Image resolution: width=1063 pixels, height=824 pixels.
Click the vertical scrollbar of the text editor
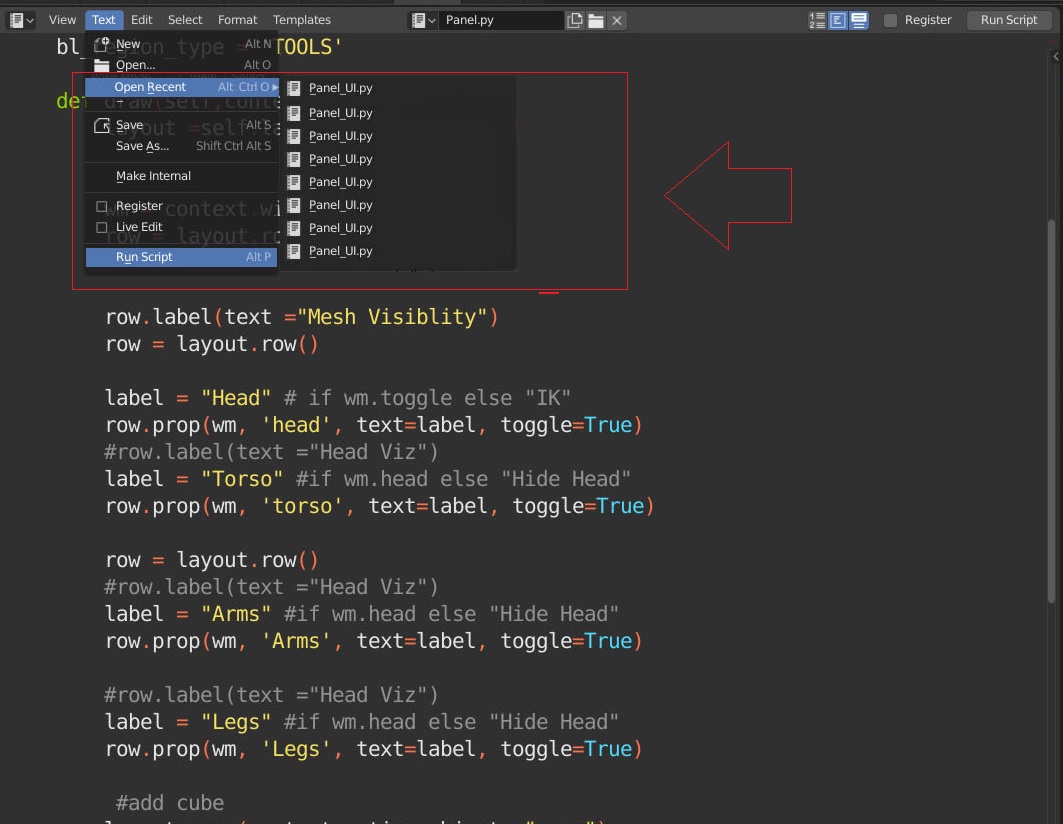coord(1051,411)
